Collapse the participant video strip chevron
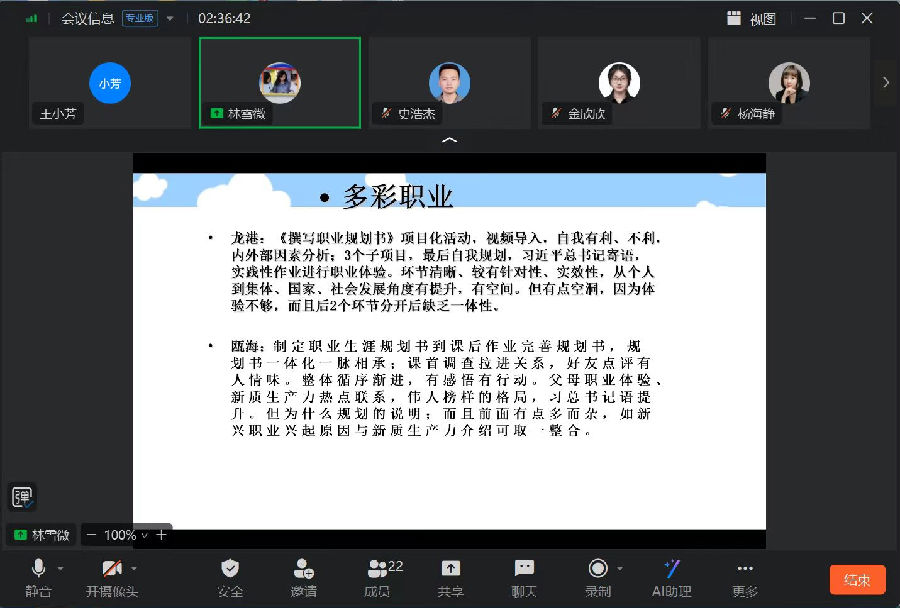The image size is (900, 608). coord(449,141)
